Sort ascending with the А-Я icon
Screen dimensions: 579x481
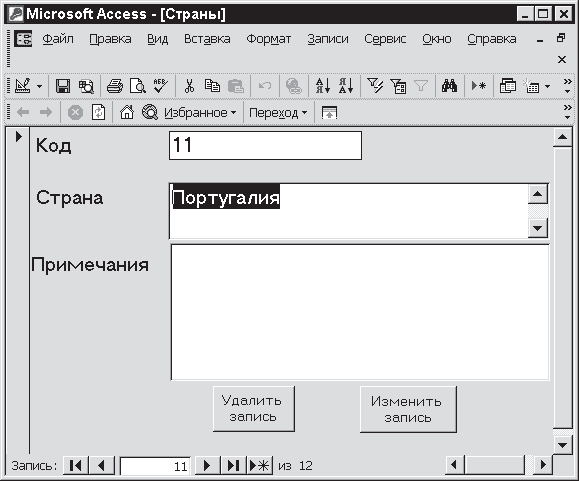click(323, 86)
